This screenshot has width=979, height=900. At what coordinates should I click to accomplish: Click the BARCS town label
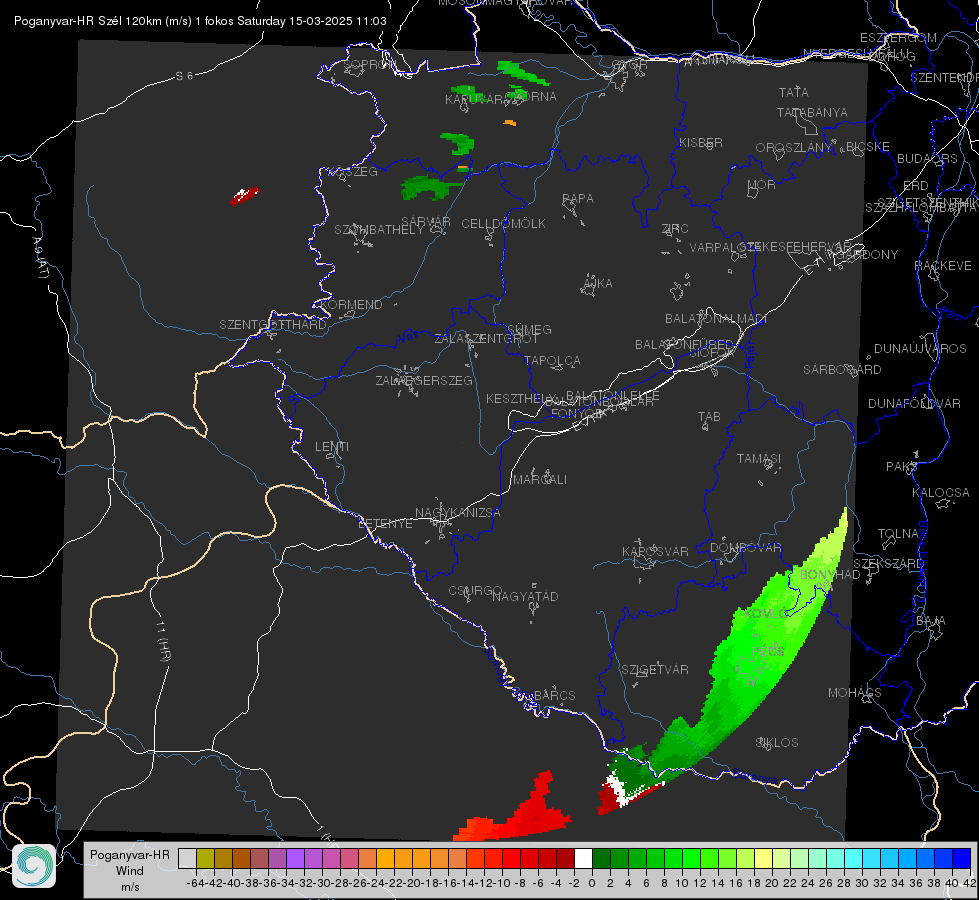pyautogui.click(x=554, y=695)
